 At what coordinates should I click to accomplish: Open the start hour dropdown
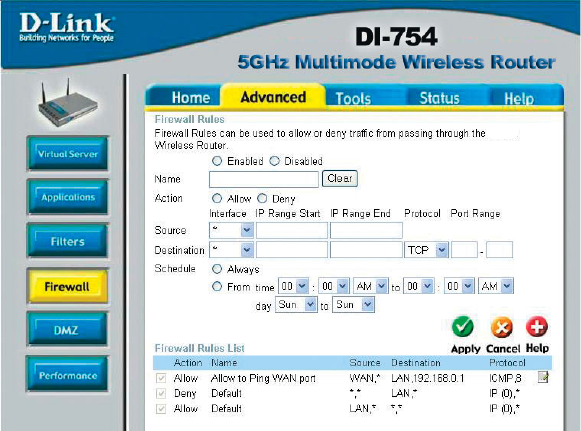coord(293,286)
